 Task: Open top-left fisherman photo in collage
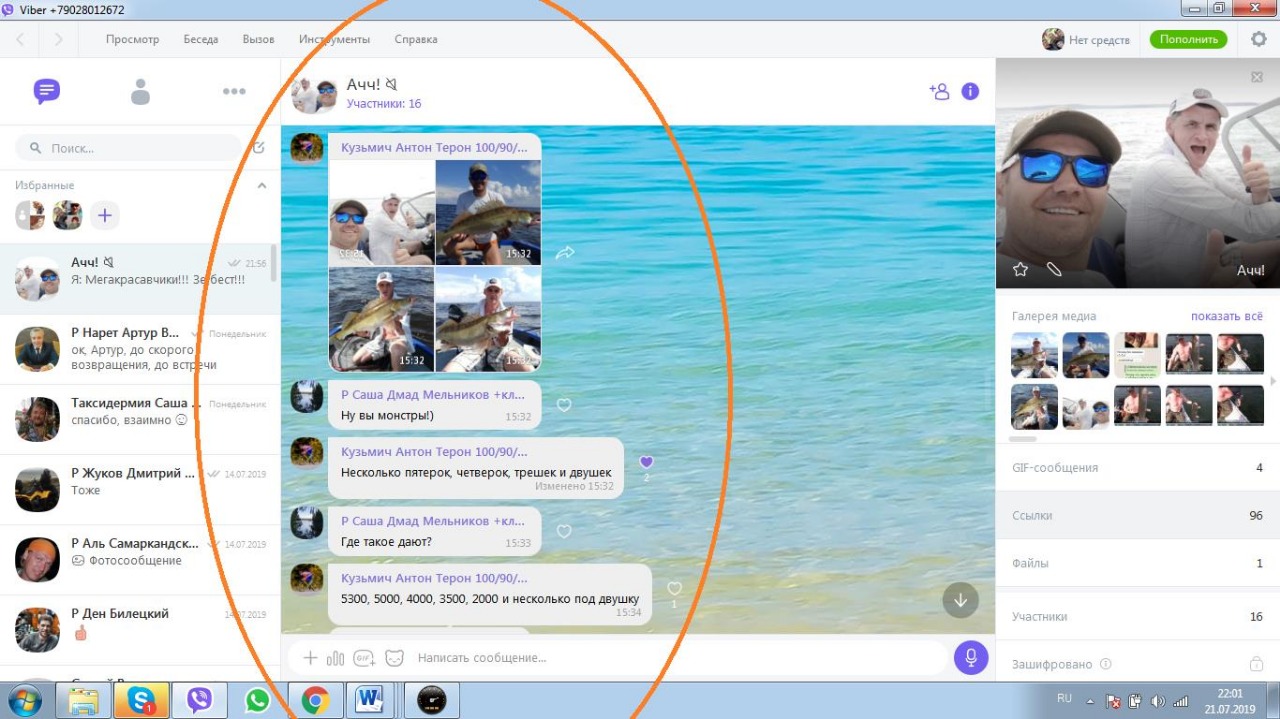(x=381, y=212)
